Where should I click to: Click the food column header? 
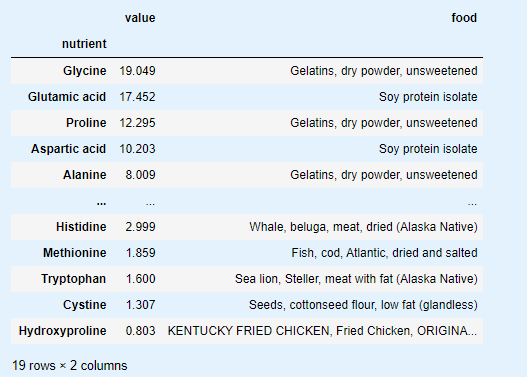(x=464, y=18)
